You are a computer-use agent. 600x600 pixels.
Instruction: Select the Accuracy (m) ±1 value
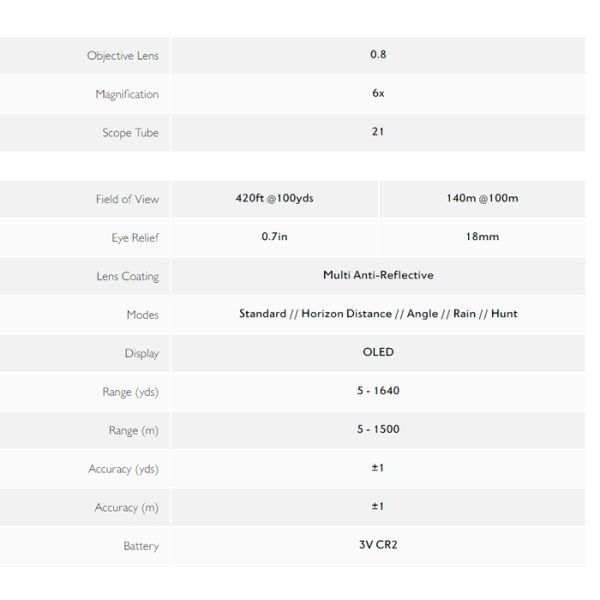(378, 506)
